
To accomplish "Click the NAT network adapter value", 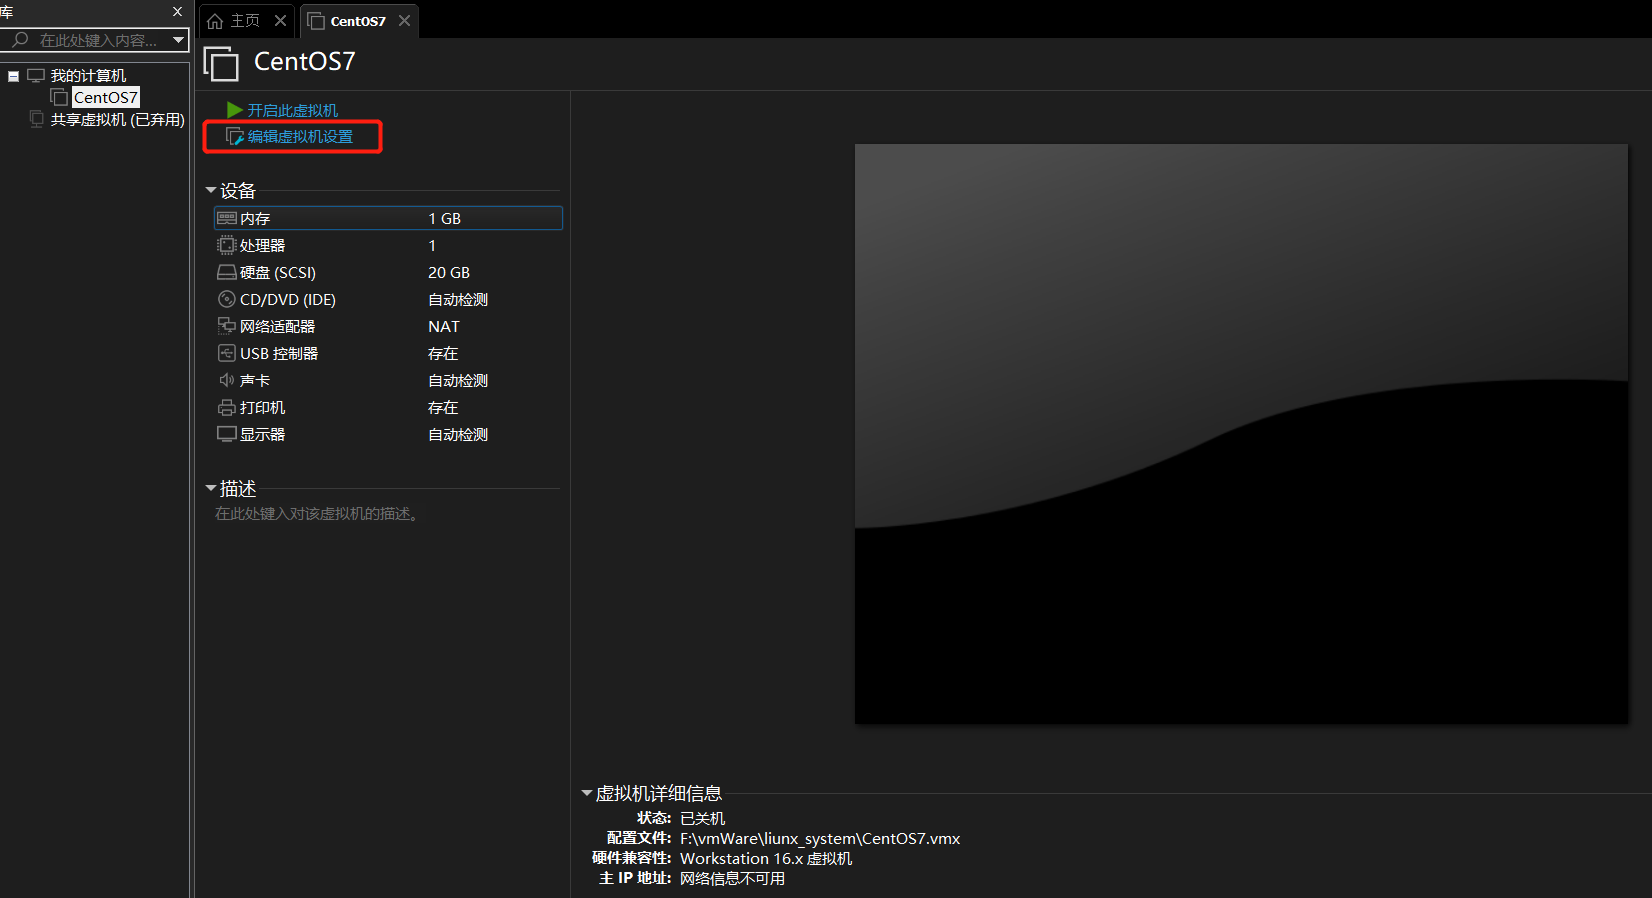I will click(444, 326).
